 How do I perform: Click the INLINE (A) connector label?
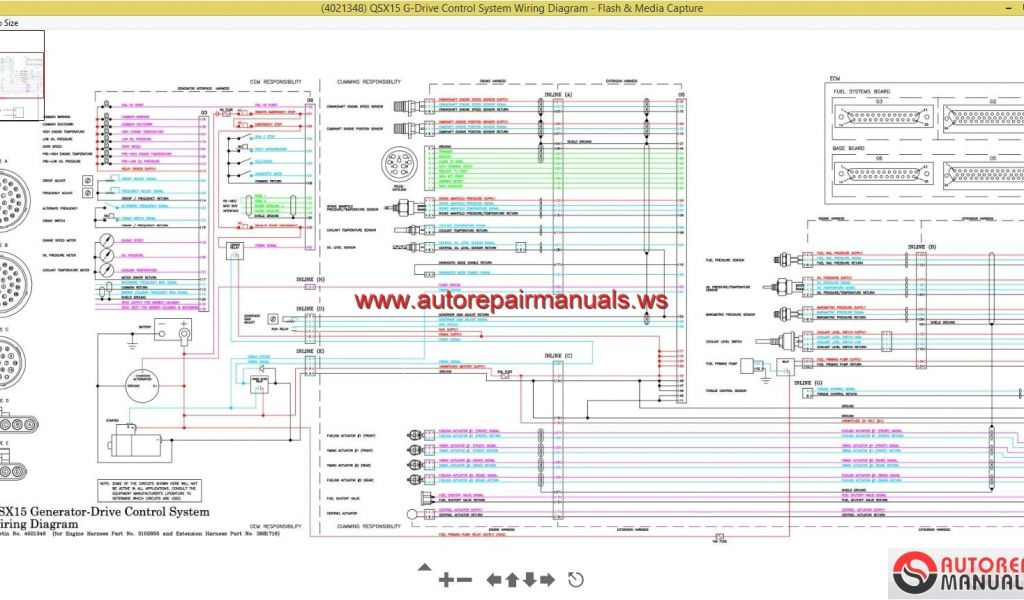556,94
